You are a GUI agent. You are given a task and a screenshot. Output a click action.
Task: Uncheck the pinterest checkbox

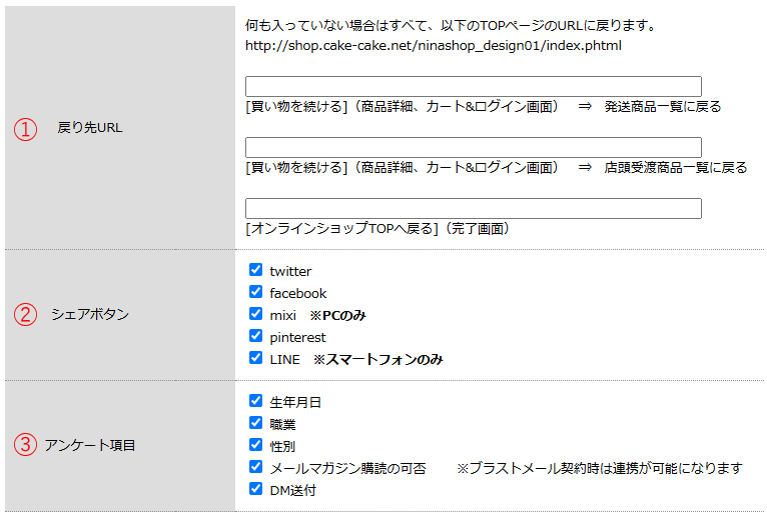[256, 336]
